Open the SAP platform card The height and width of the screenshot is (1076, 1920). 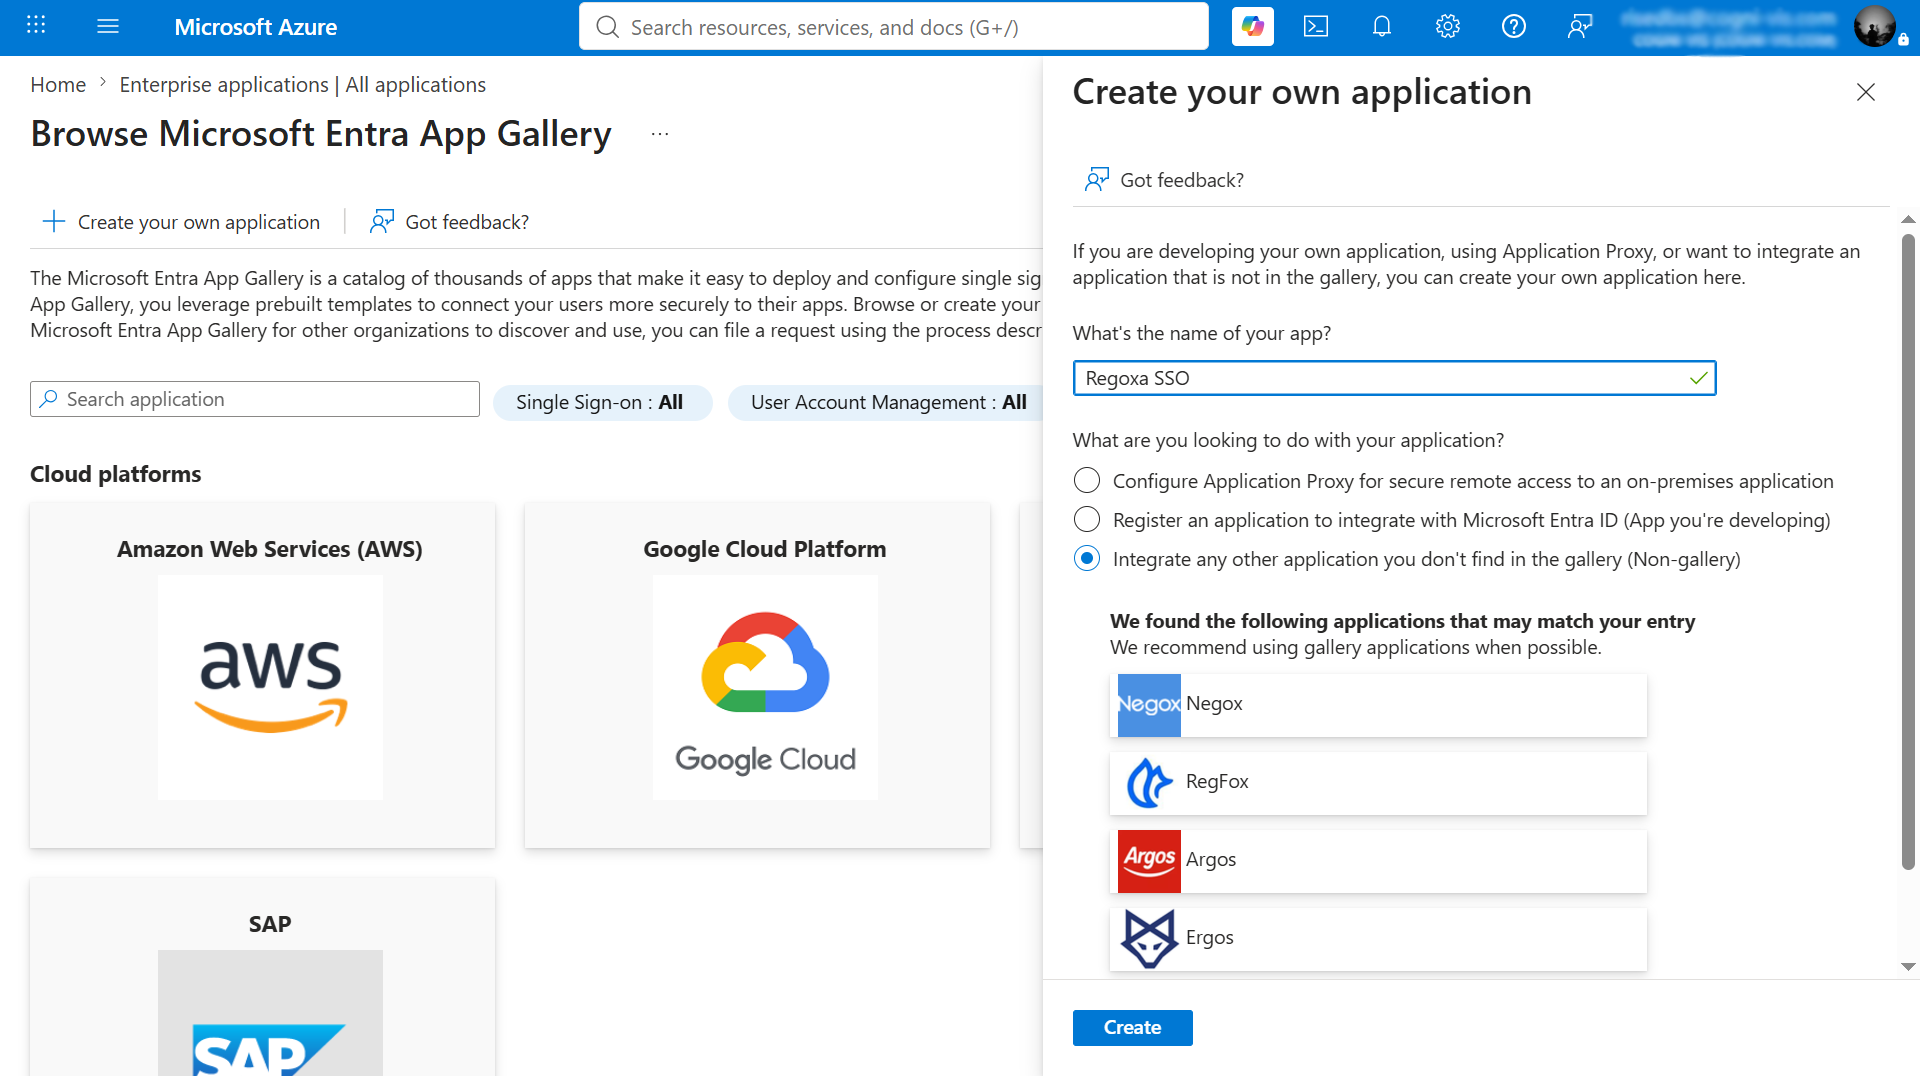[x=262, y=977]
